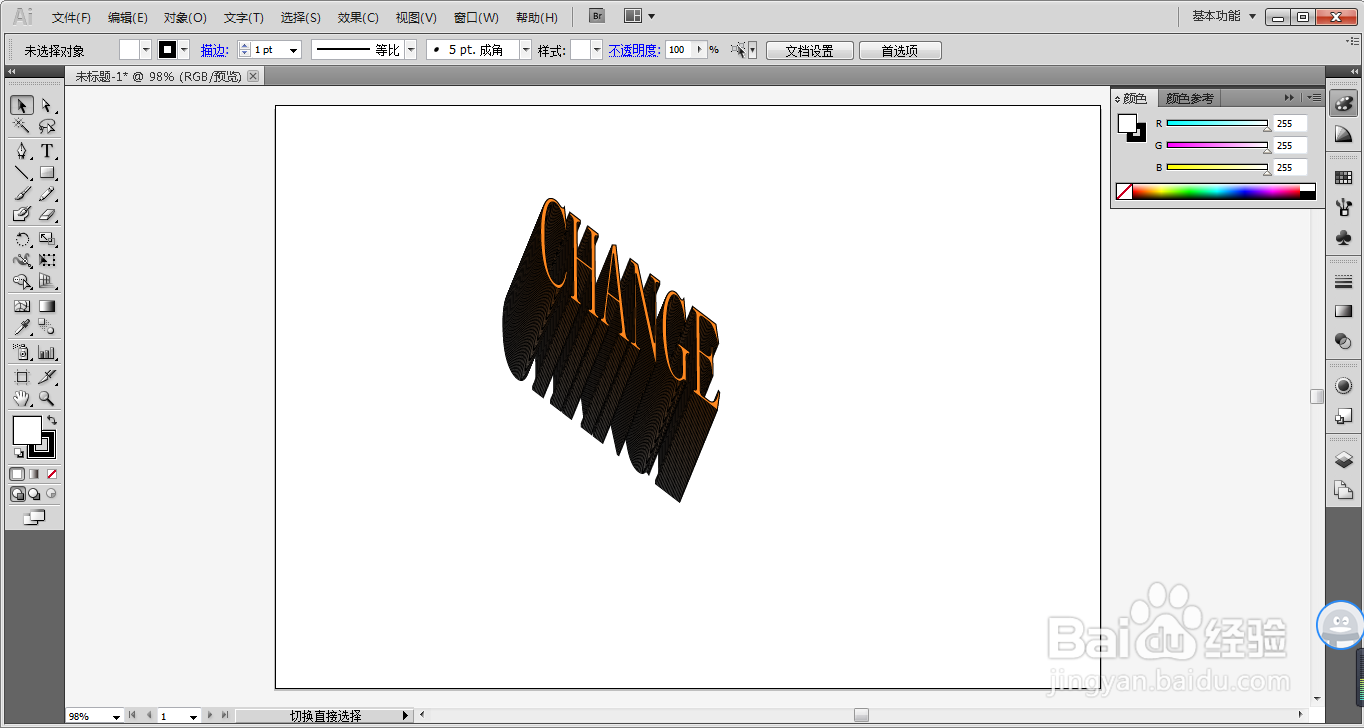Select the Zoom magnifier tool
Image resolution: width=1364 pixels, height=728 pixels.
click(x=46, y=398)
